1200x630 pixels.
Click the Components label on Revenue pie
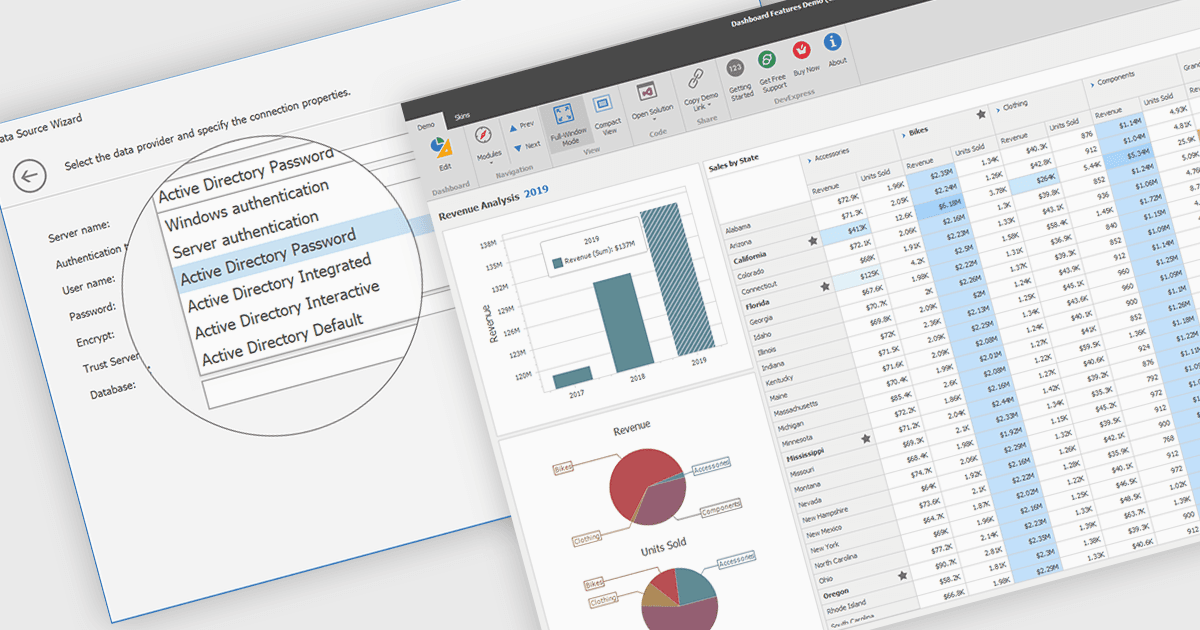click(720, 508)
